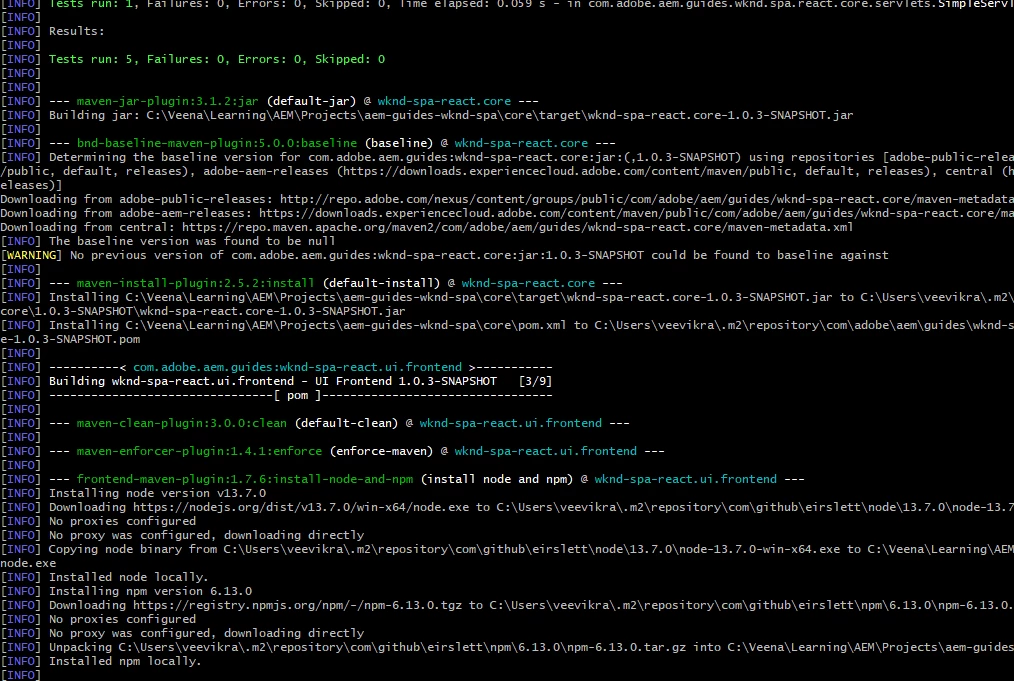This screenshot has height=681, width=1014.
Task: Click the "node.exe" wrapped line
Action: [x=28, y=563]
